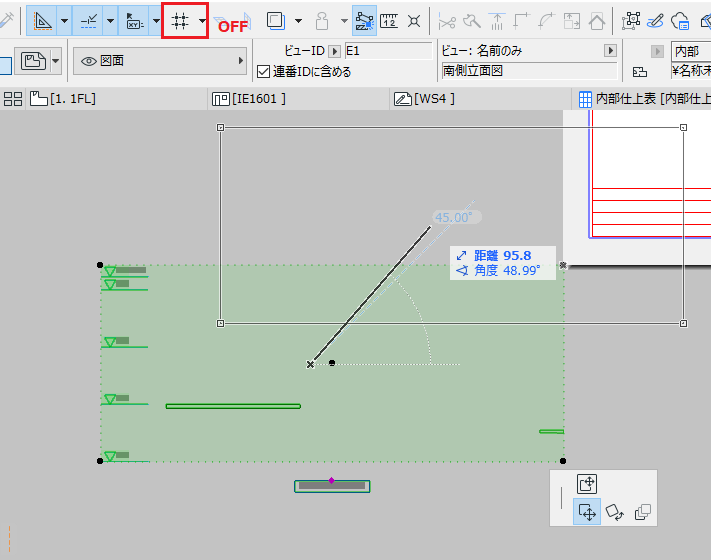Switch to the [1. 1FL] tab
Viewport: 711px width, 560px height.
pyautogui.click(x=63, y=98)
